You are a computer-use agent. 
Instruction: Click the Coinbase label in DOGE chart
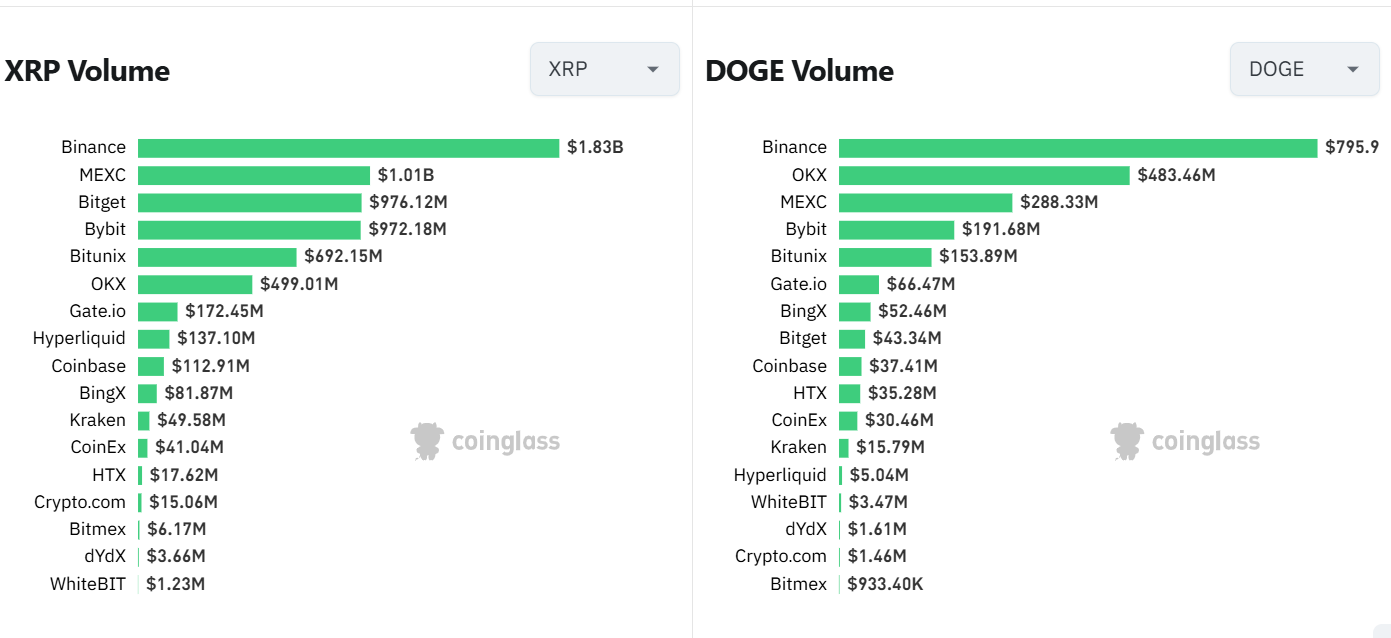(x=789, y=366)
